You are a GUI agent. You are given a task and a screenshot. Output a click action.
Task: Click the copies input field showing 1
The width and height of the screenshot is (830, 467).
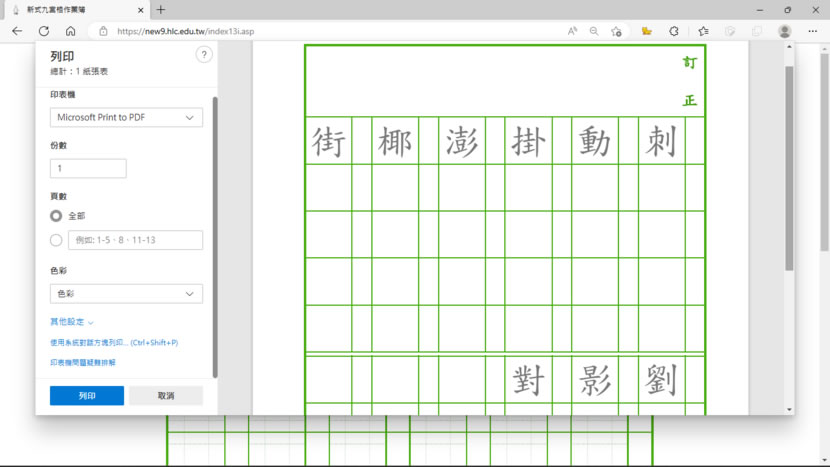click(88, 168)
